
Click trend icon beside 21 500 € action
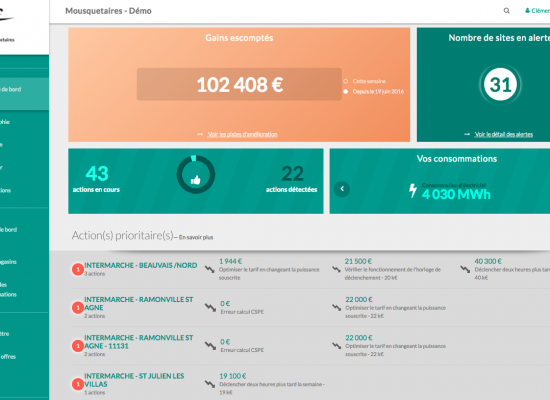(x=336, y=269)
